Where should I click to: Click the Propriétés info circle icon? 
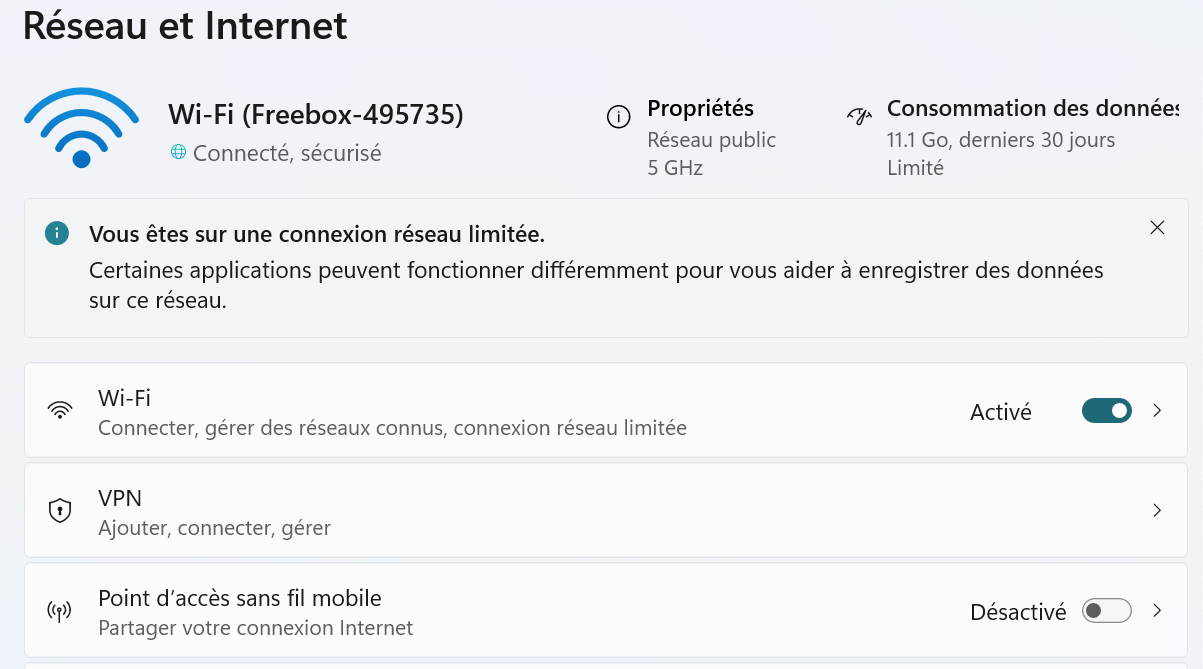[619, 118]
